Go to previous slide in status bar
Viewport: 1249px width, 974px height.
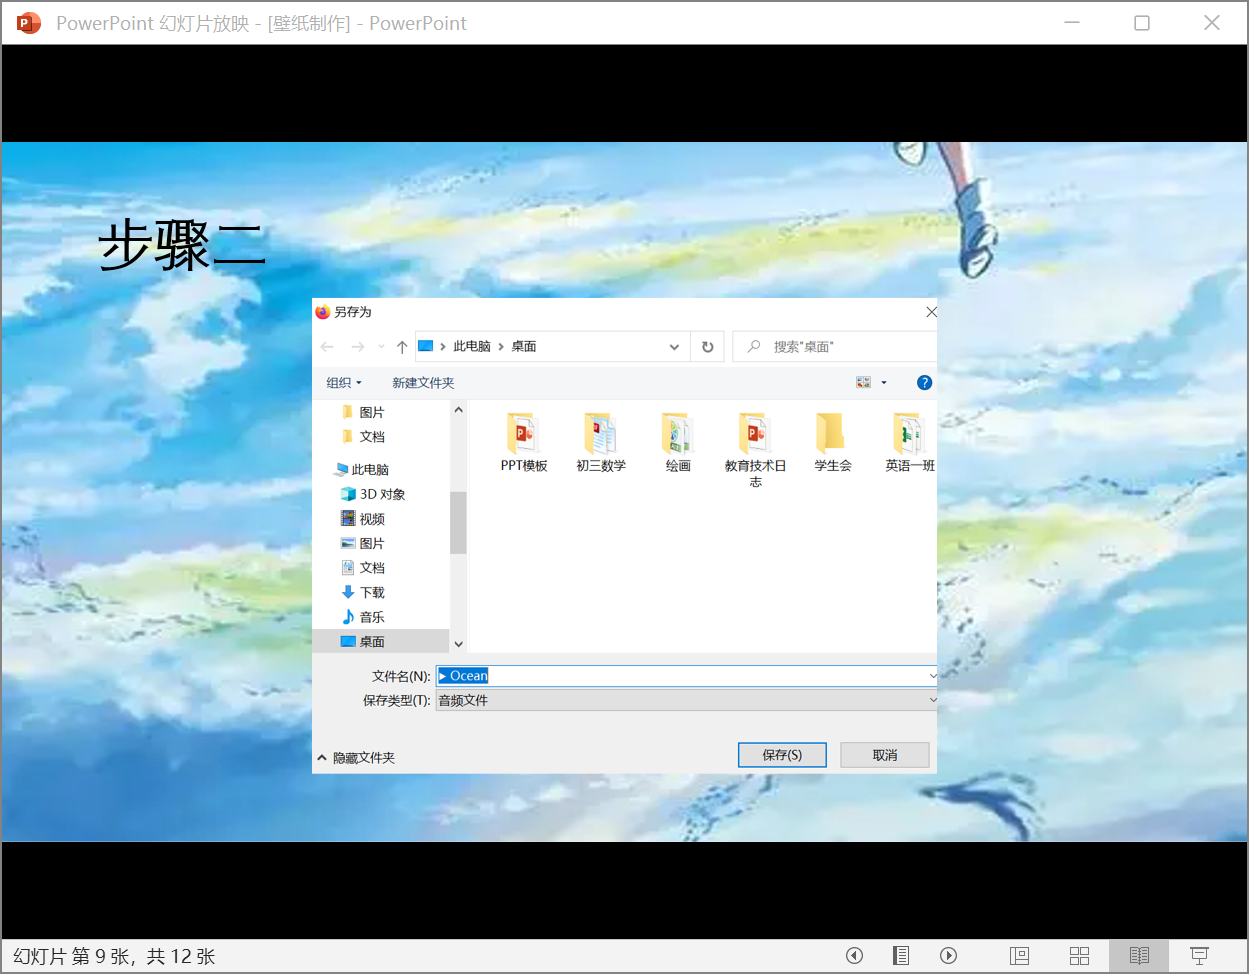pos(854,955)
